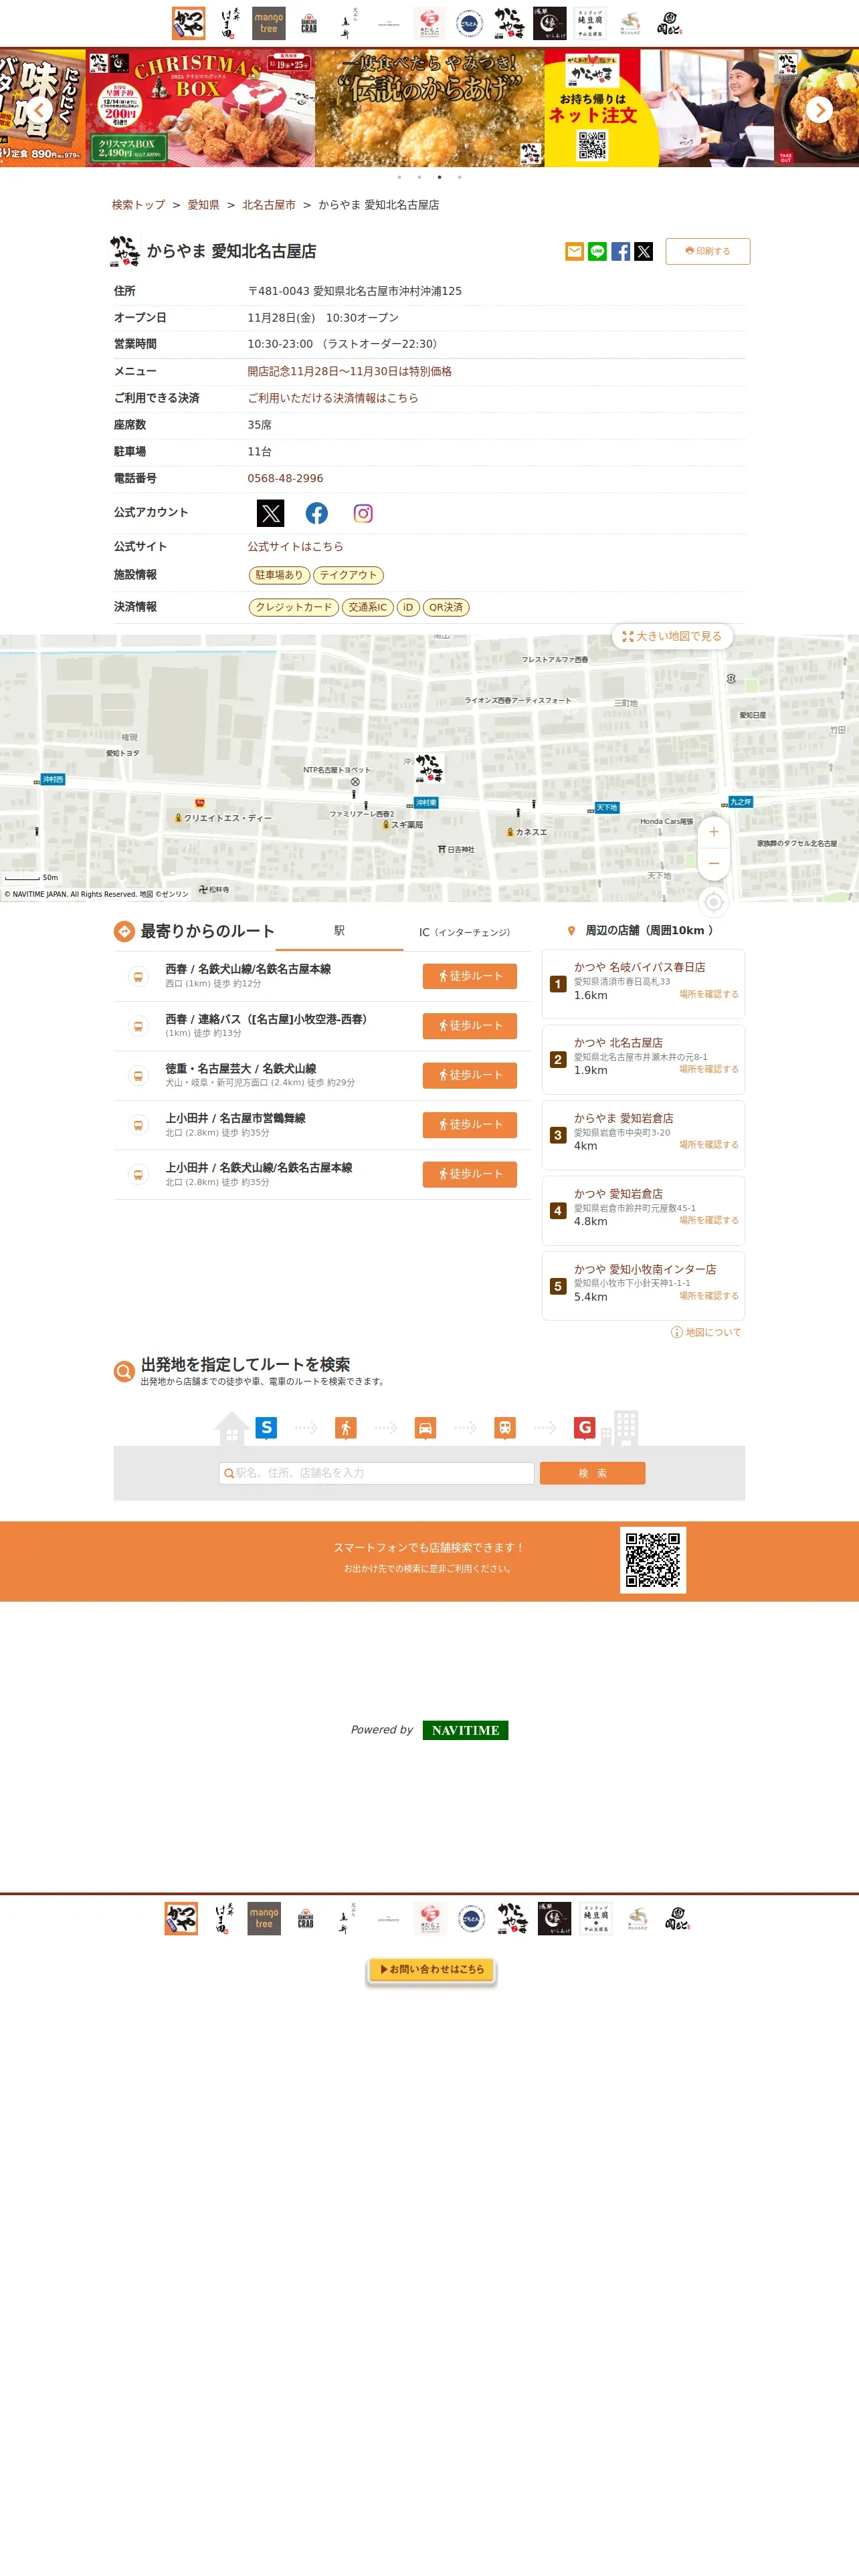The image size is (859, 2576).
Task: Click the store's からやま logo beside its name
Action: tap(125, 251)
